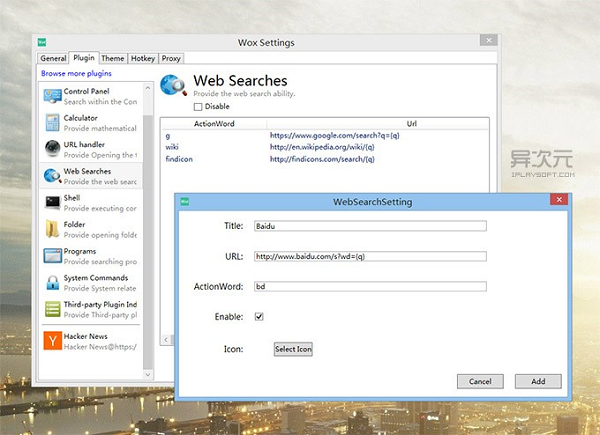Viewport: 600px width, 435px height.
Task: Select the Control Panel plugin name
Action: tap(86, 91)
